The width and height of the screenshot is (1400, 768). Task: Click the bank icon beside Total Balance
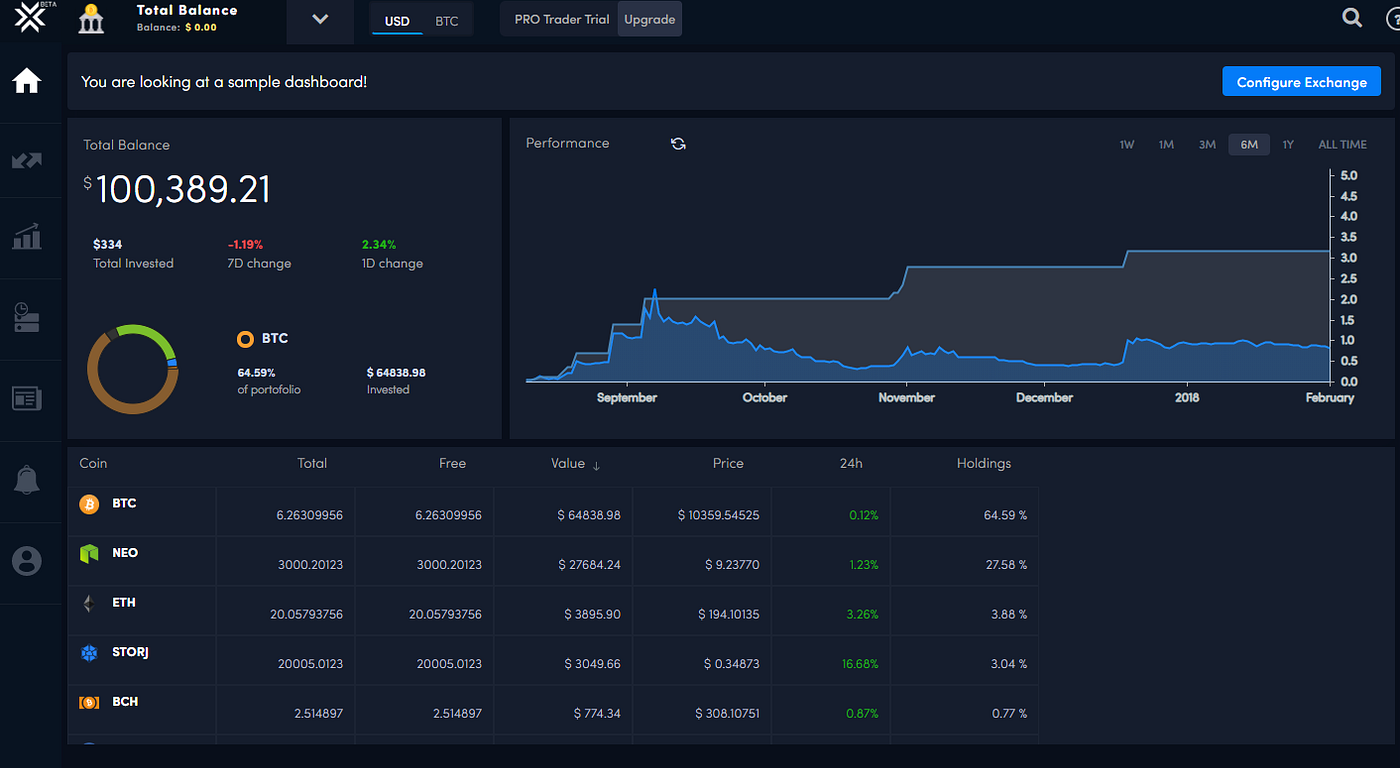click(x=91, y=18)
